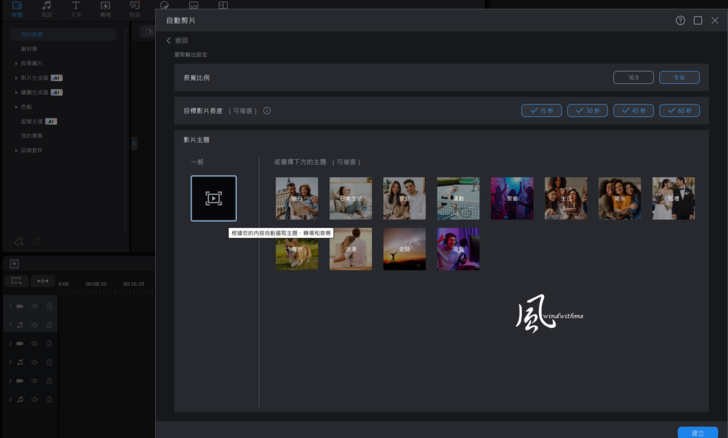The width and height of the screenshot is (728, 438).
Task: Click the 返回 back arrow
Action: [x=169, y=41]
